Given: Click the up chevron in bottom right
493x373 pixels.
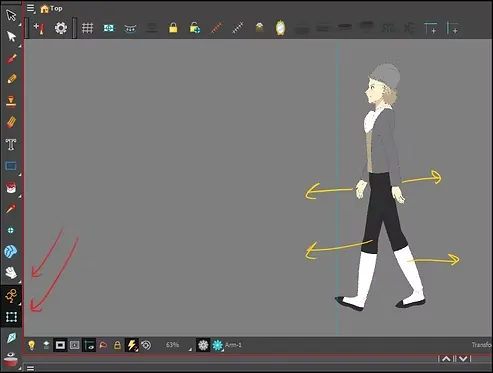Looking at the screenshot, I should tap(446, 359).
